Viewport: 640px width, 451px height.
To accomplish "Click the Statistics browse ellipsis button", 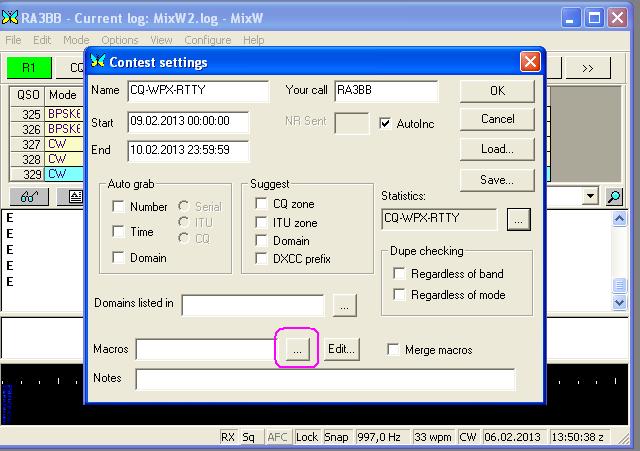I will point(517,220).
